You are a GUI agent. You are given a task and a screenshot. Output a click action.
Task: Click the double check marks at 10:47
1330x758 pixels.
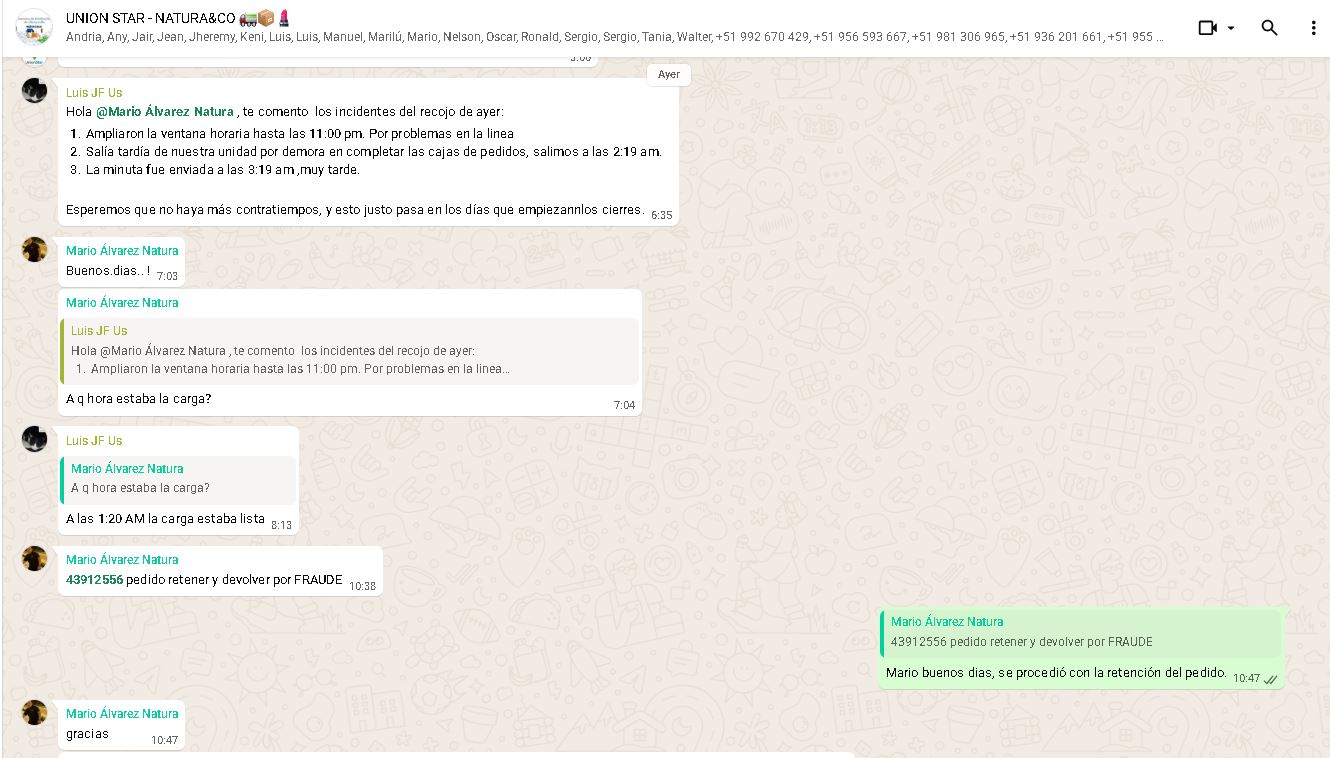[1271, 679]
